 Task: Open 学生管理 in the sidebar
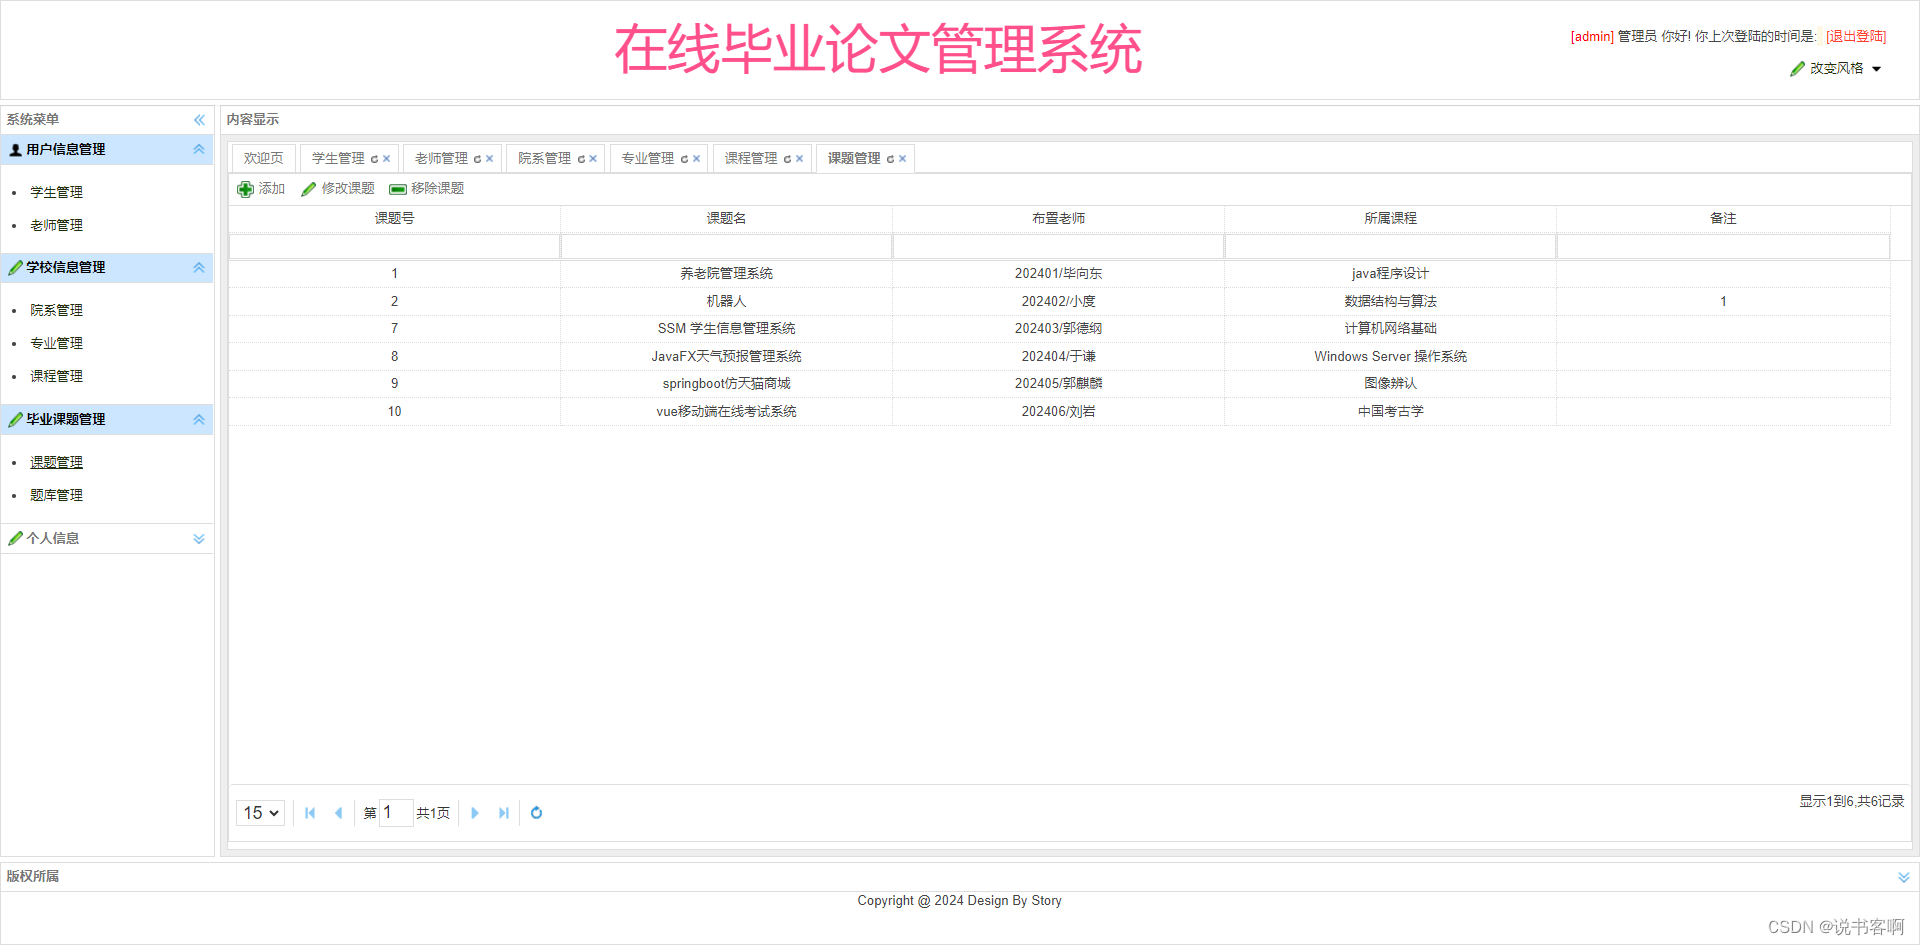[x=57, y=193]
